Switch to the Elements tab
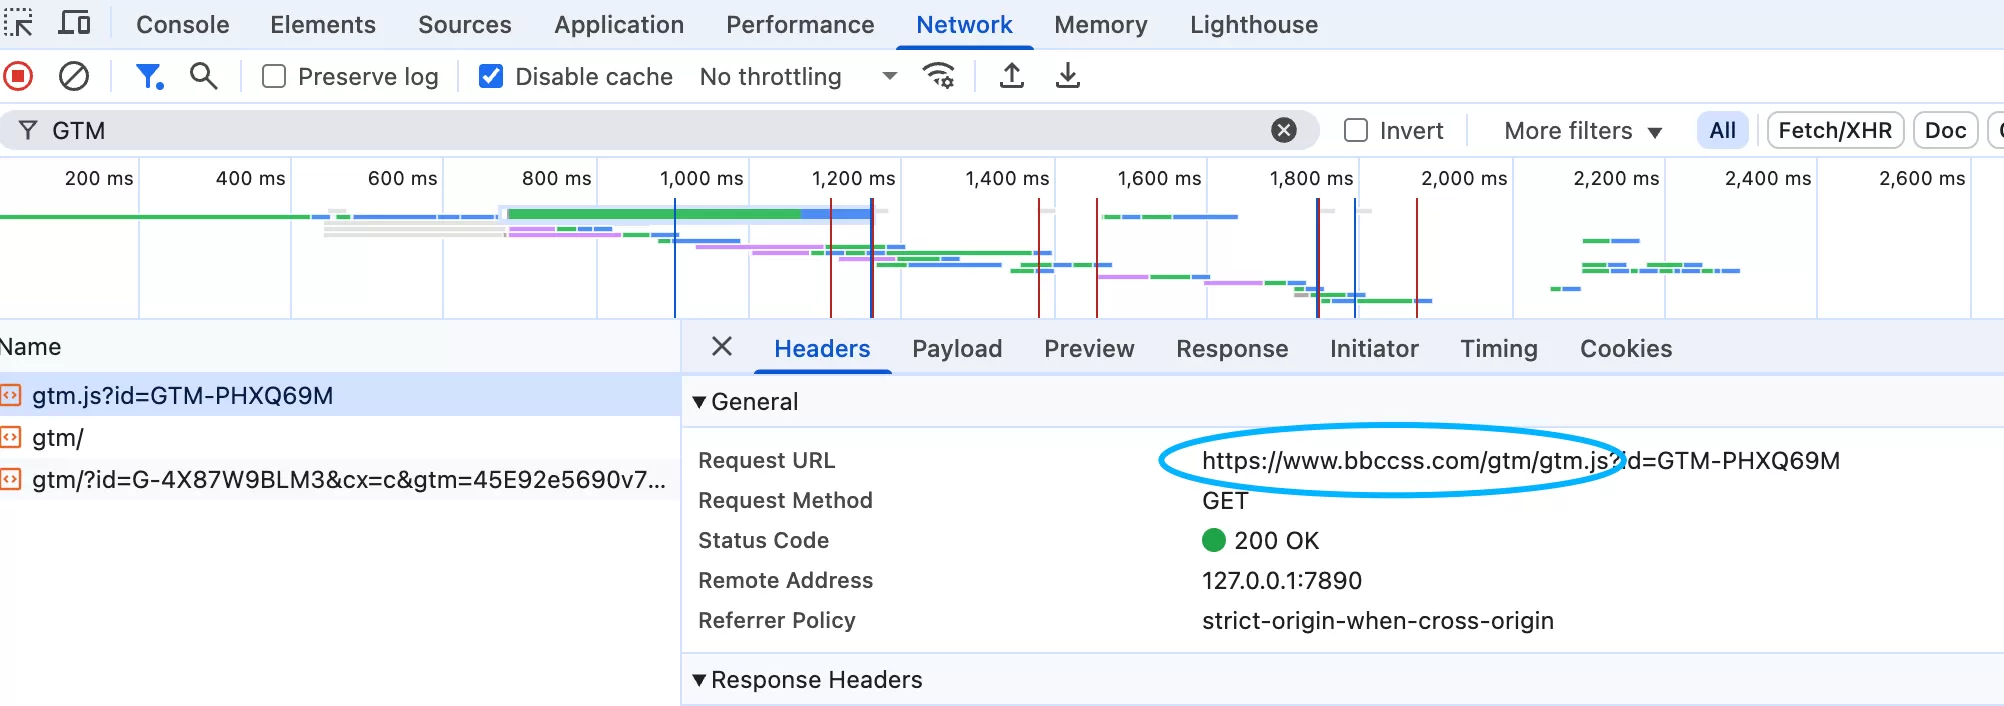 (323, 24)
